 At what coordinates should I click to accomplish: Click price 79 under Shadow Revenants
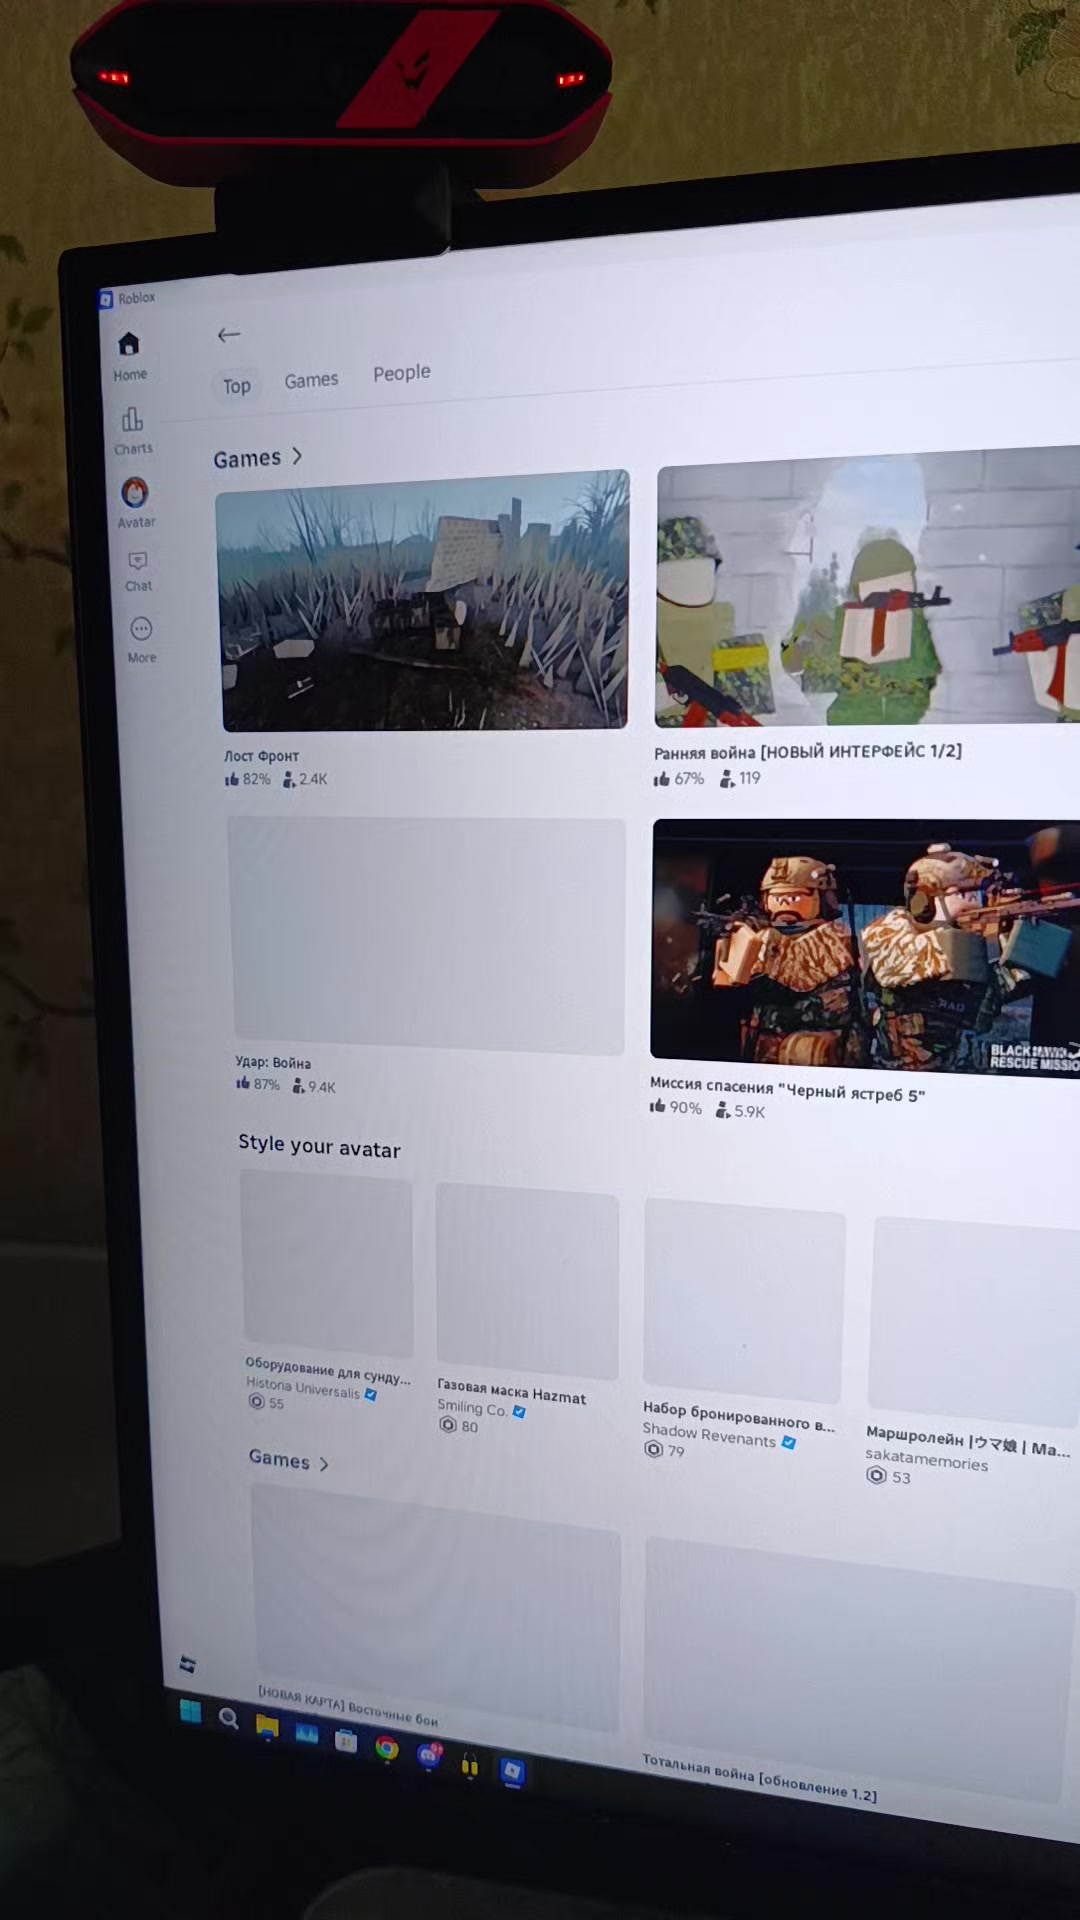(x=666, y=1450)
